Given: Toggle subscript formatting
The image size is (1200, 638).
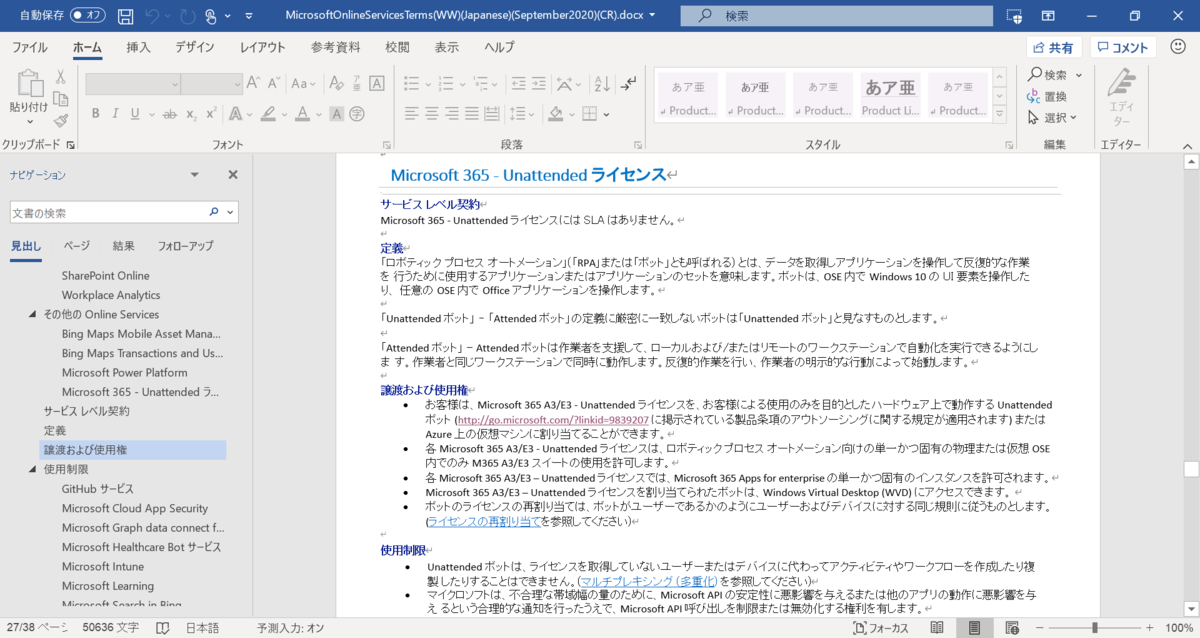Looking at the screenshot, I should point(191,114).
